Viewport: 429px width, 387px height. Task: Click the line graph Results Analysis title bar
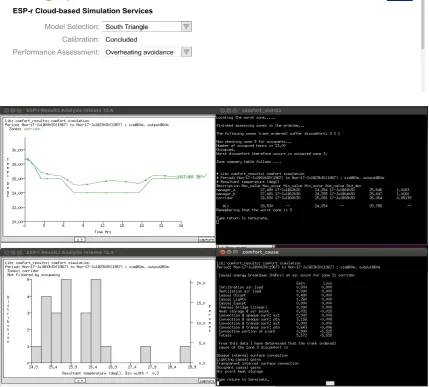(x=108, y=110)
